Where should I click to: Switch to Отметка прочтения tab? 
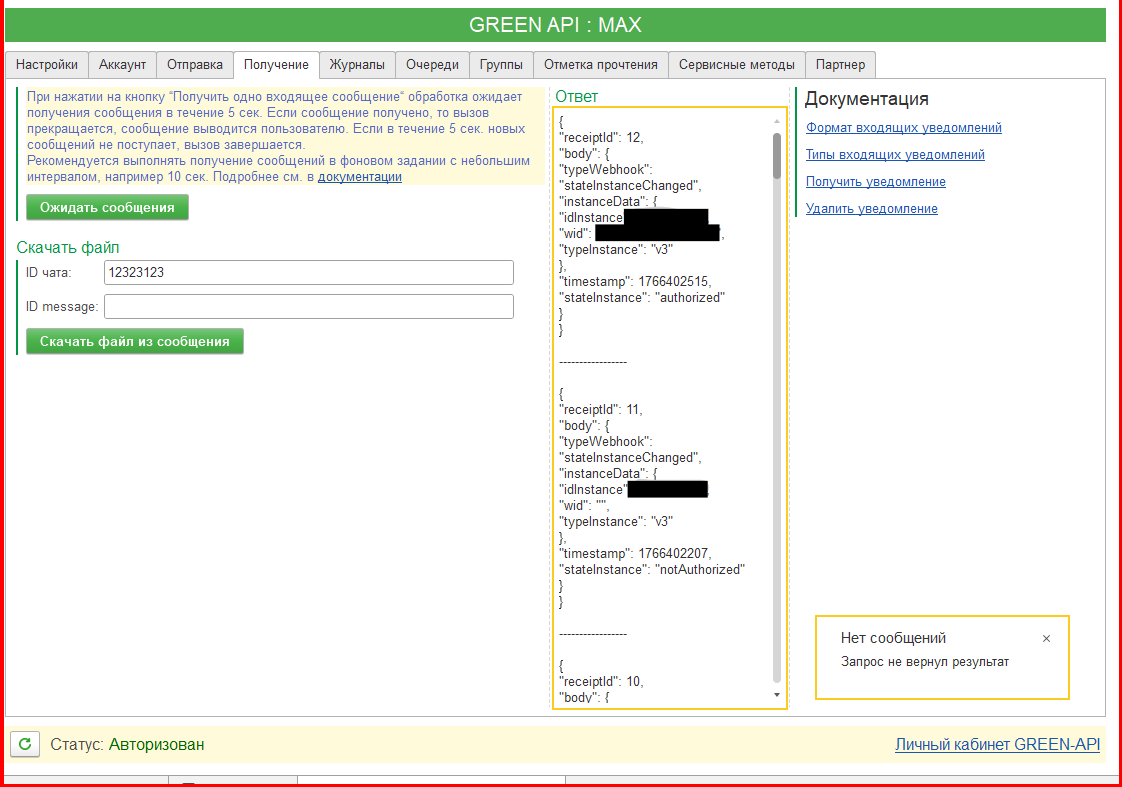point(600,65)
